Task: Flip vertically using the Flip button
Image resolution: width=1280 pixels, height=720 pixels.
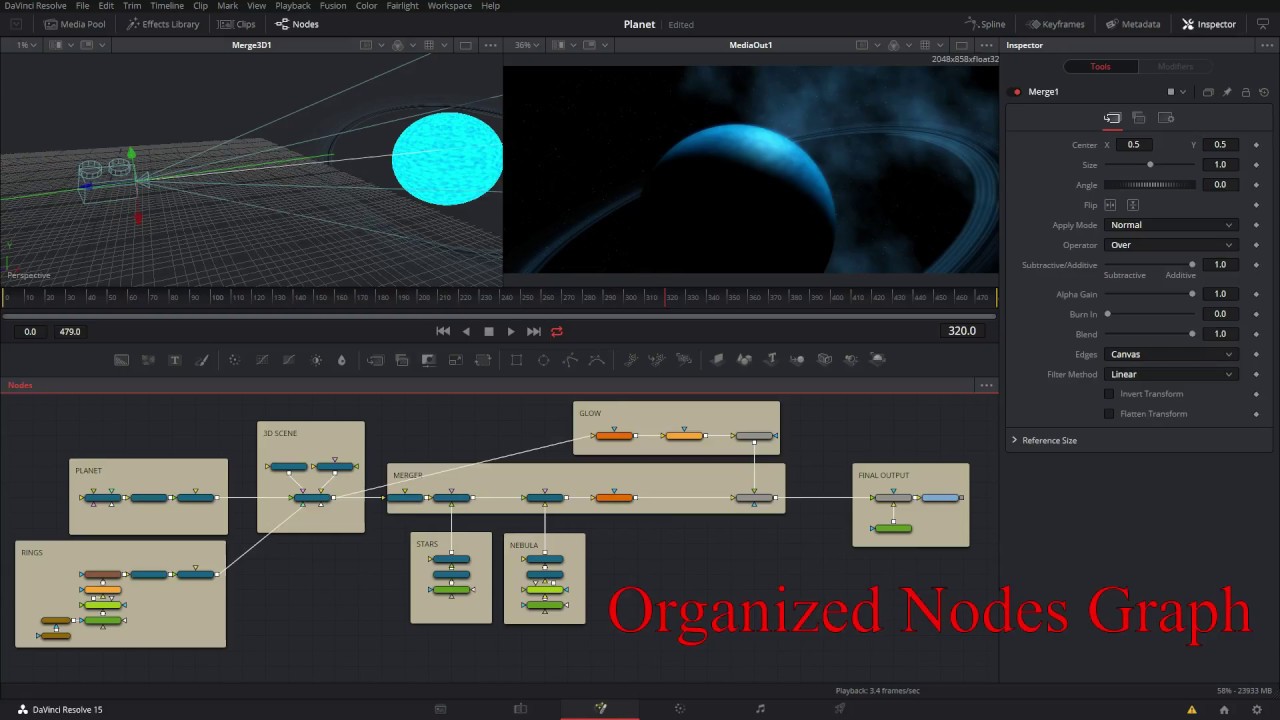Action: [x=1133, y=205]
